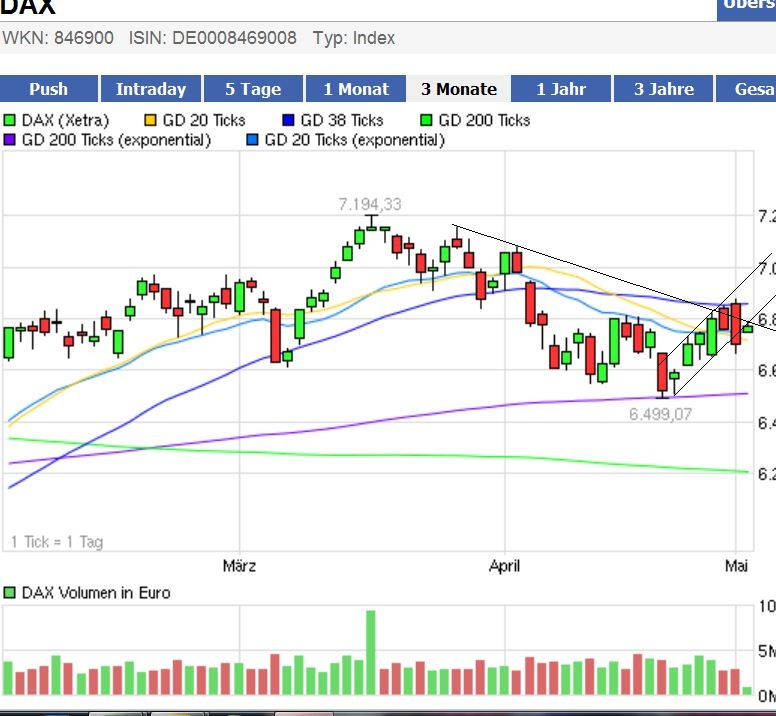Open the Gesamt chart tab
This screenshot has width=776, height=716.
tap(747, 89)
